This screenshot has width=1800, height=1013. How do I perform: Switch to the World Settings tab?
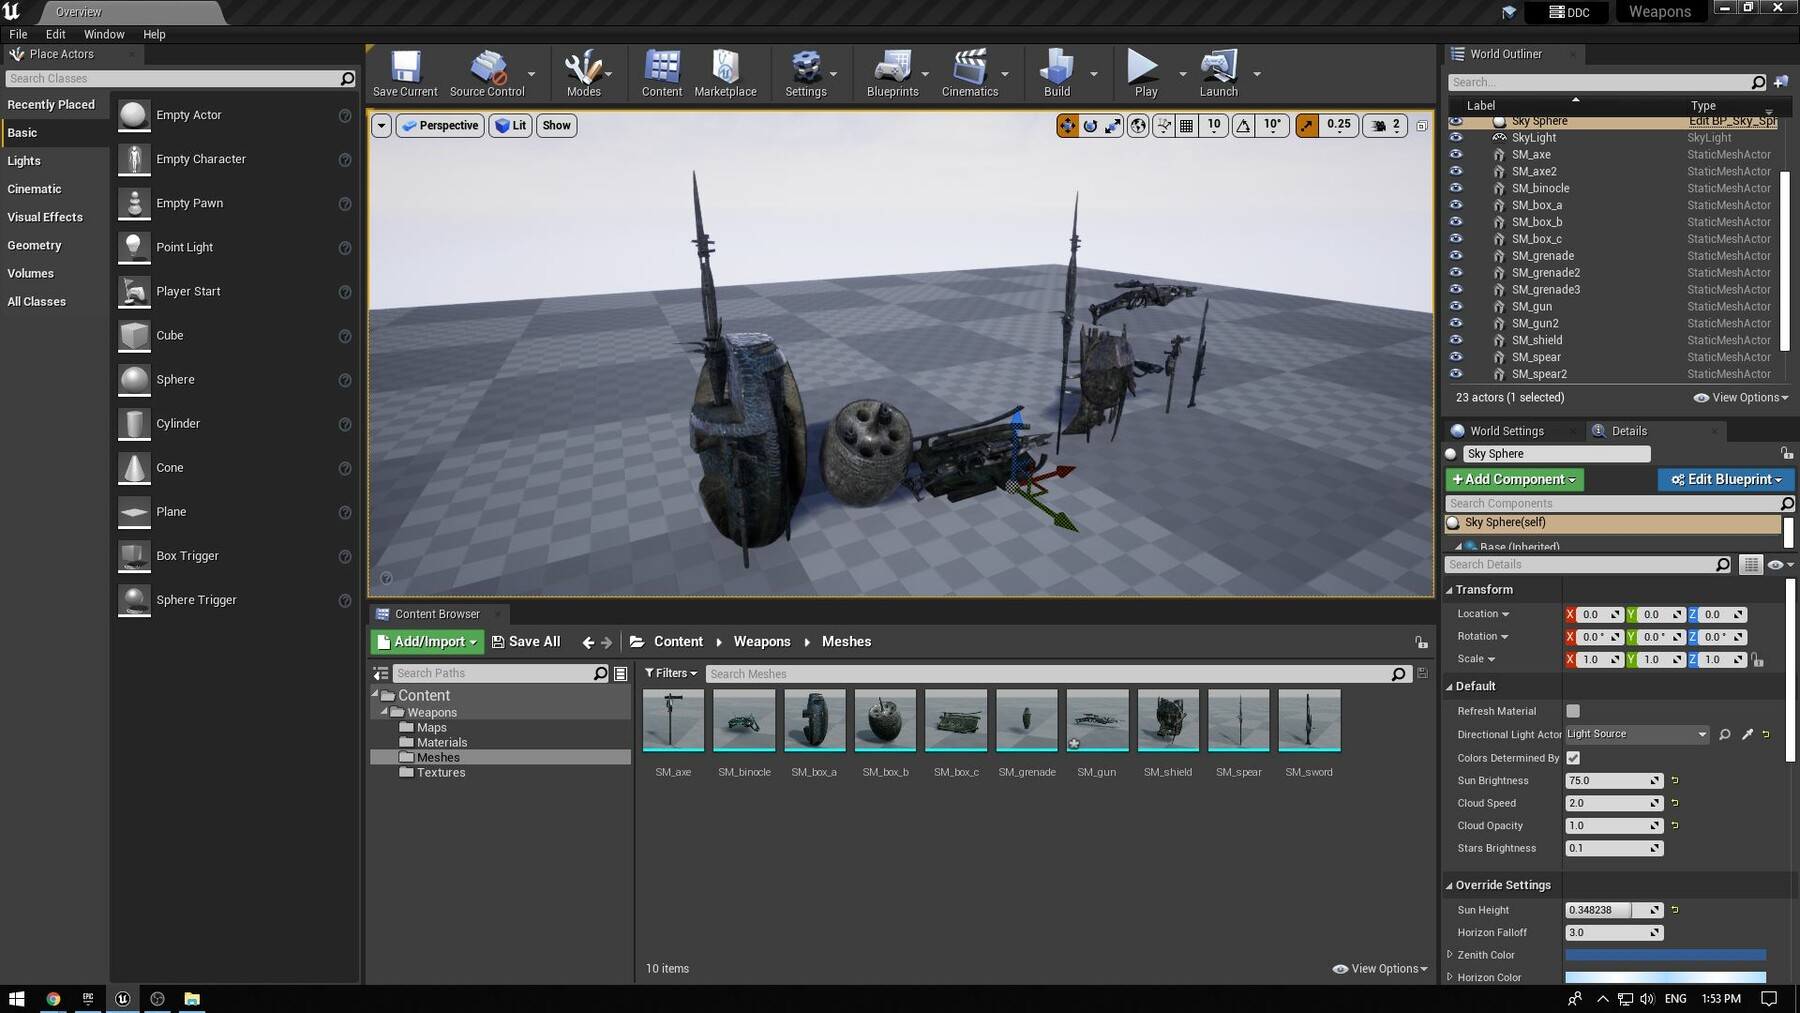coord(1506,431)
